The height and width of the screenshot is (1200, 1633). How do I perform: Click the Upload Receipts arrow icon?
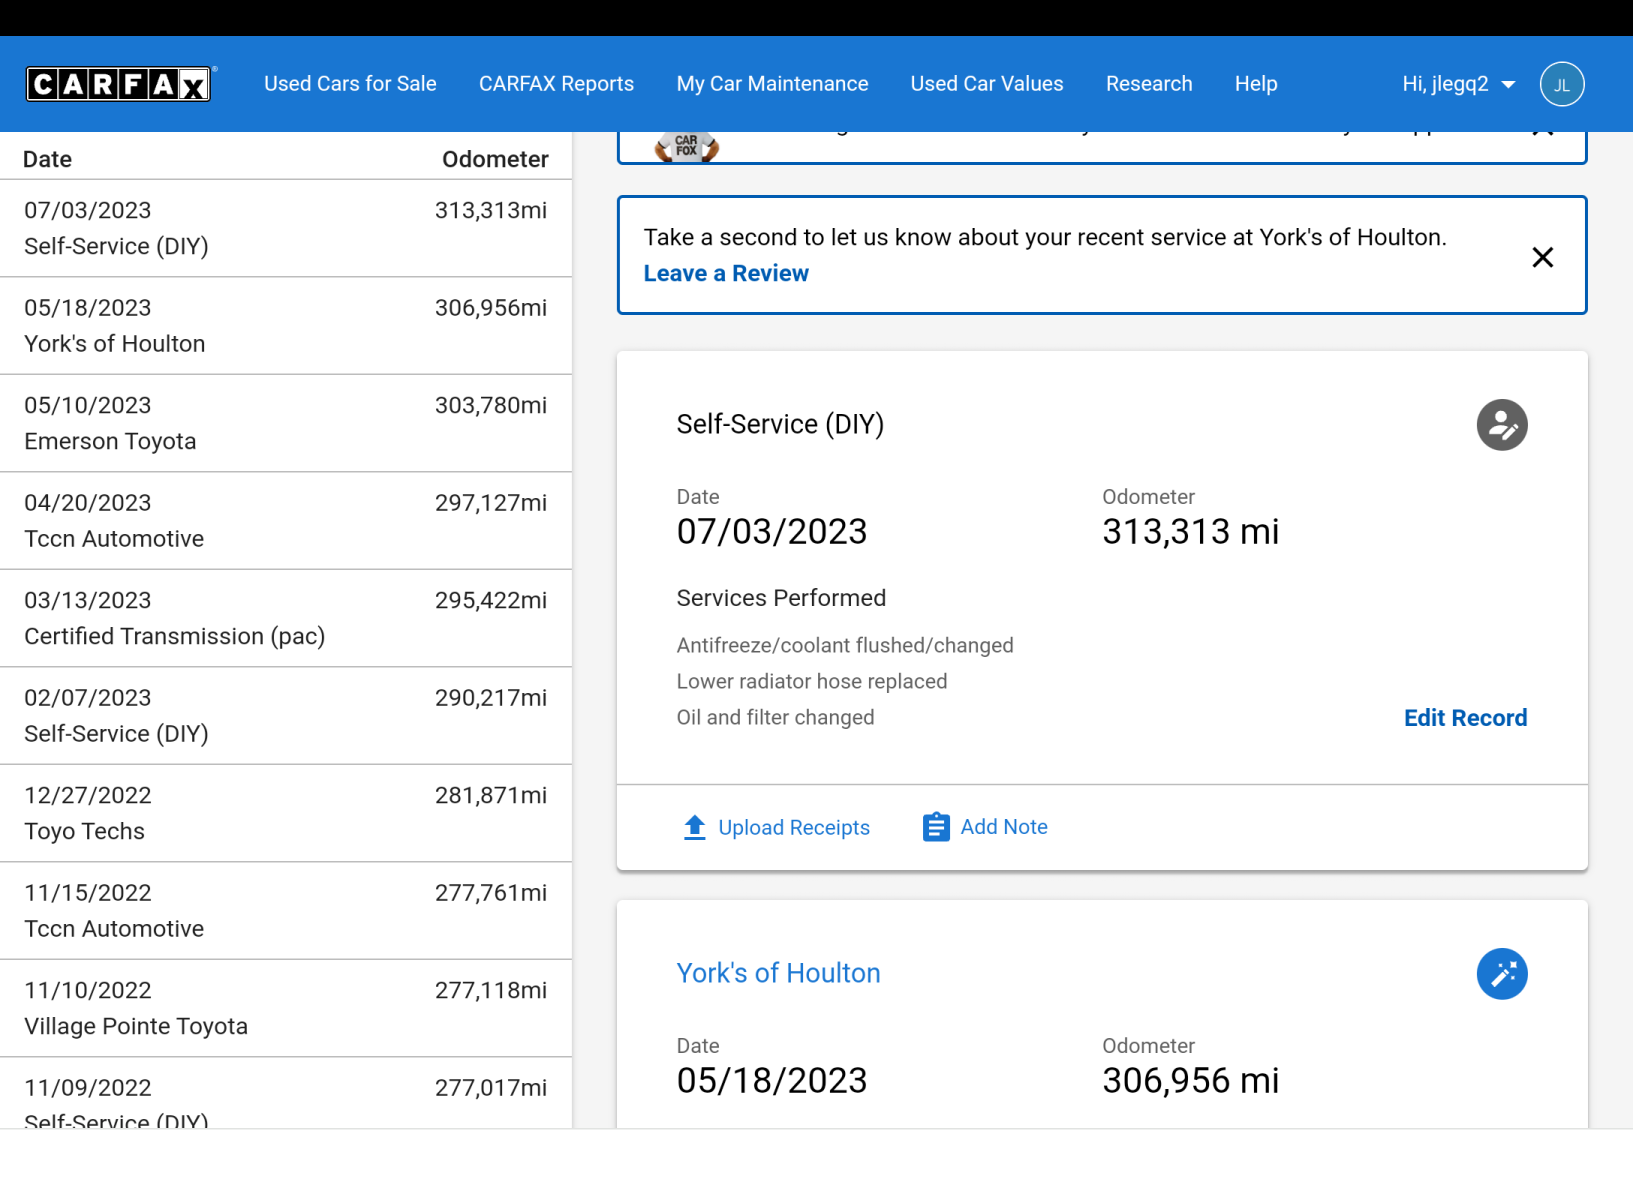click(694, 827)
